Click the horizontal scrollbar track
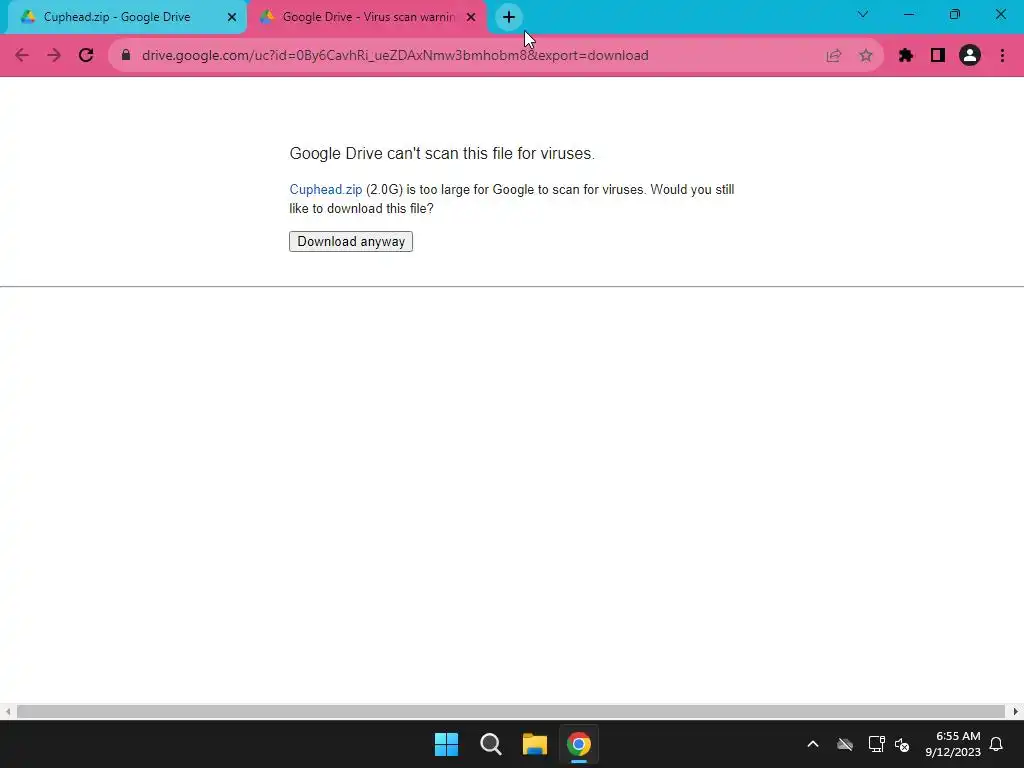Viewport: 1024px width, 768px height. point(511,711)
